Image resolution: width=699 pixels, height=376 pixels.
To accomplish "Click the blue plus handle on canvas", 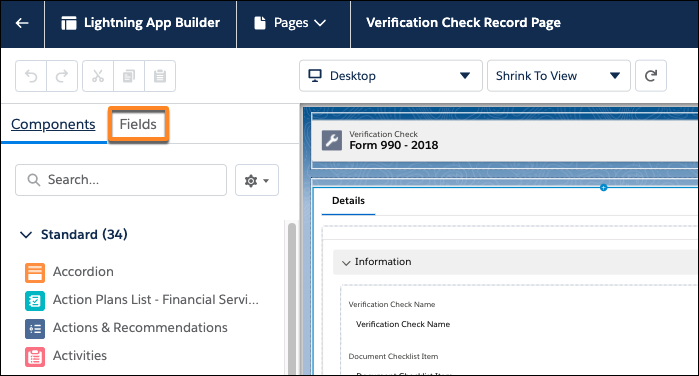I will click(604, 188).
